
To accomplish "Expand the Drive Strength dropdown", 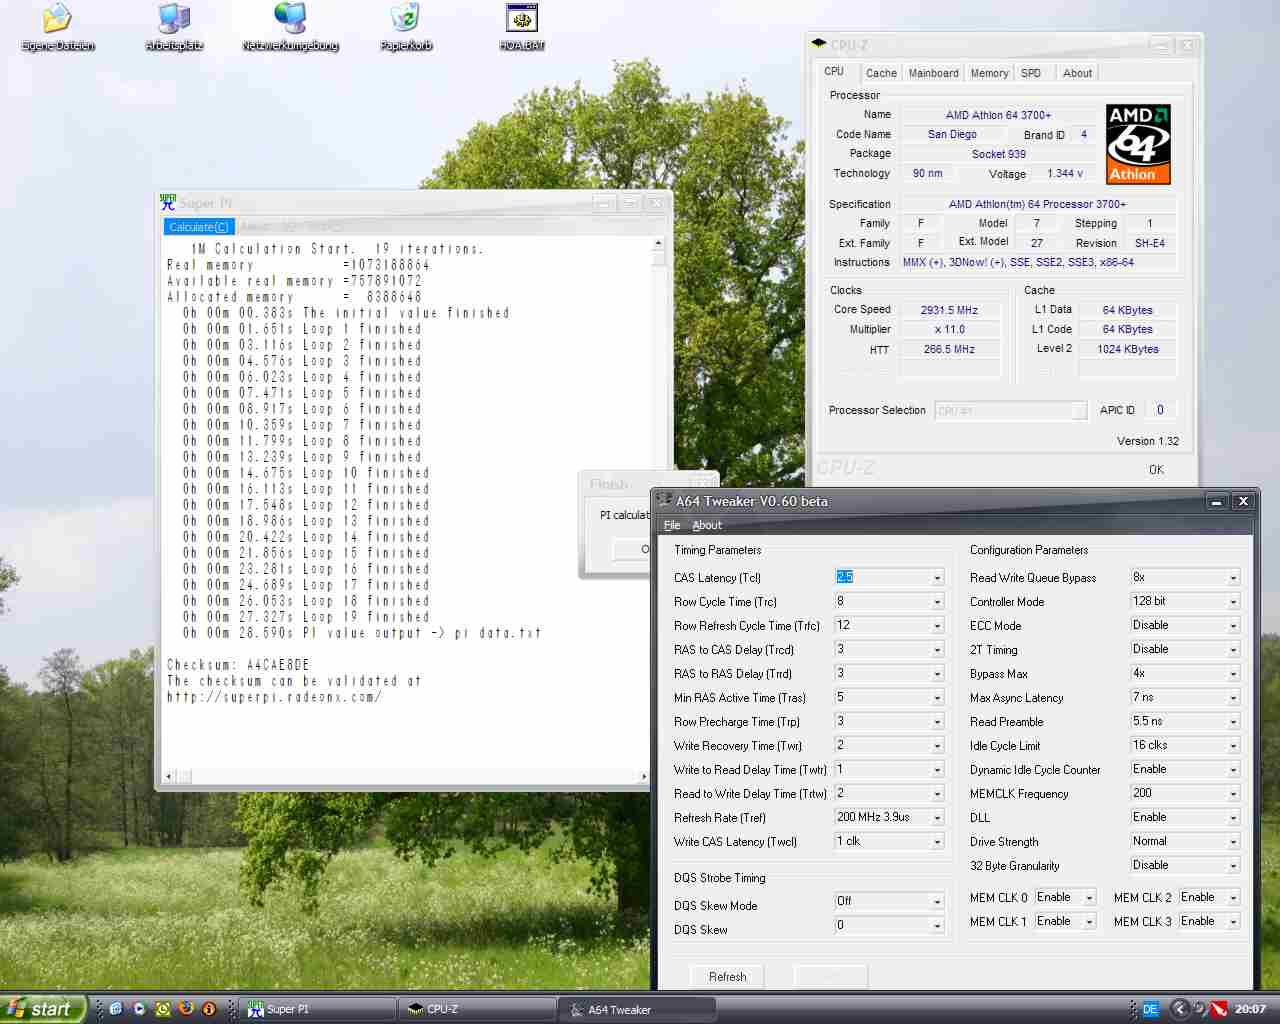I will click(1233, 842).
